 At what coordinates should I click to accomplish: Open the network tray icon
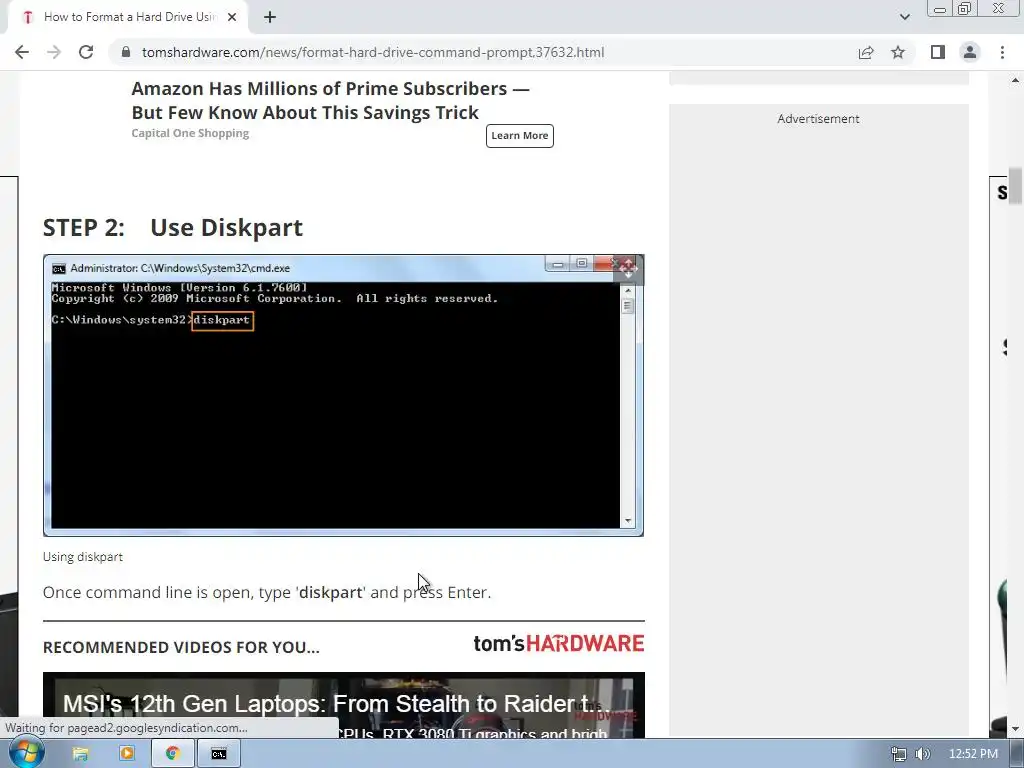[x=899, y=754]
